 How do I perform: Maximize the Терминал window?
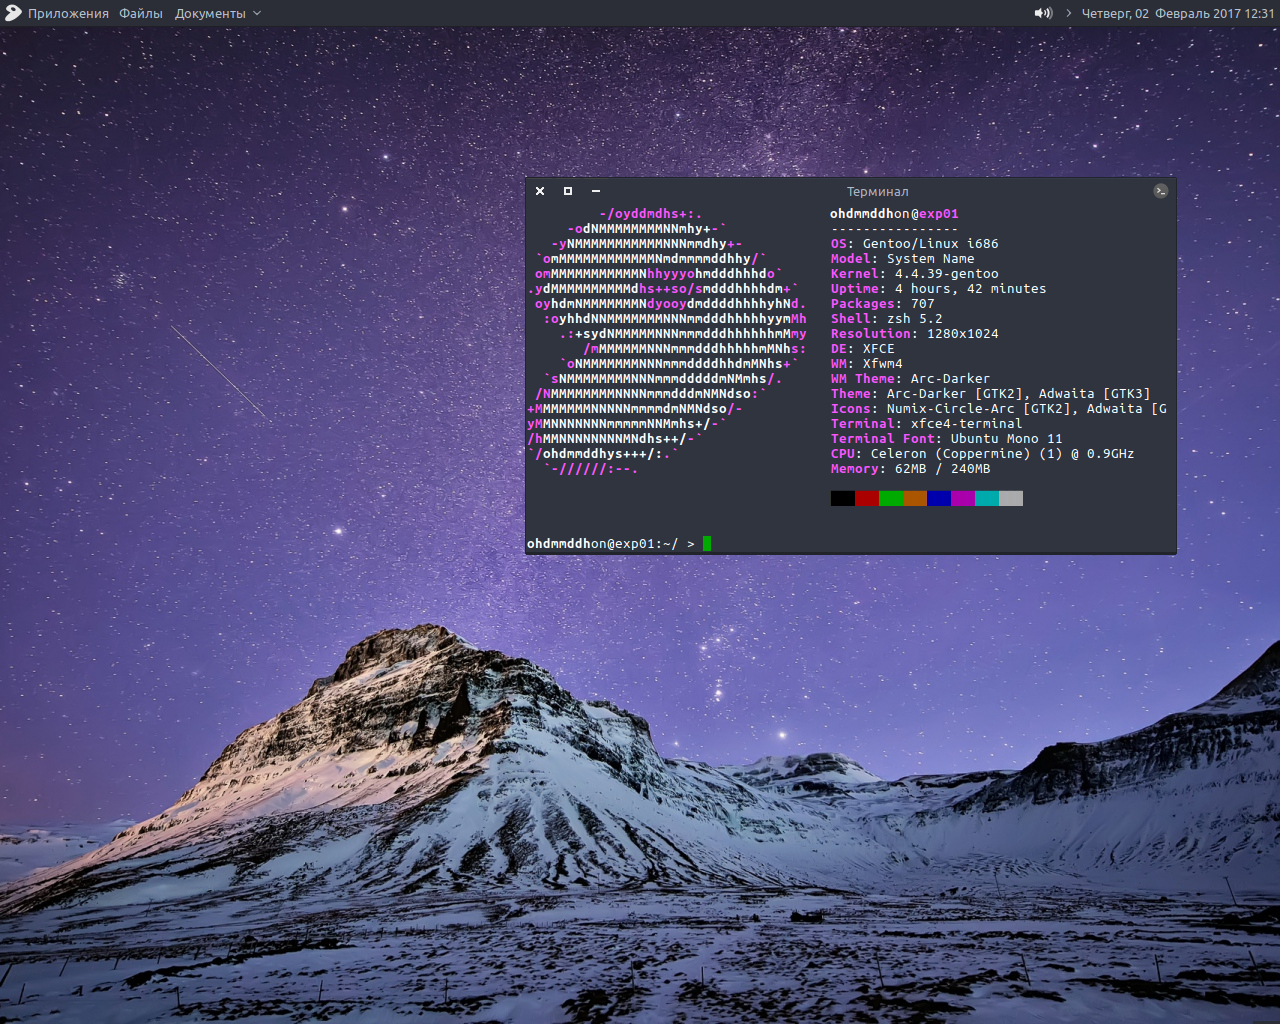[x=568, y=191]
